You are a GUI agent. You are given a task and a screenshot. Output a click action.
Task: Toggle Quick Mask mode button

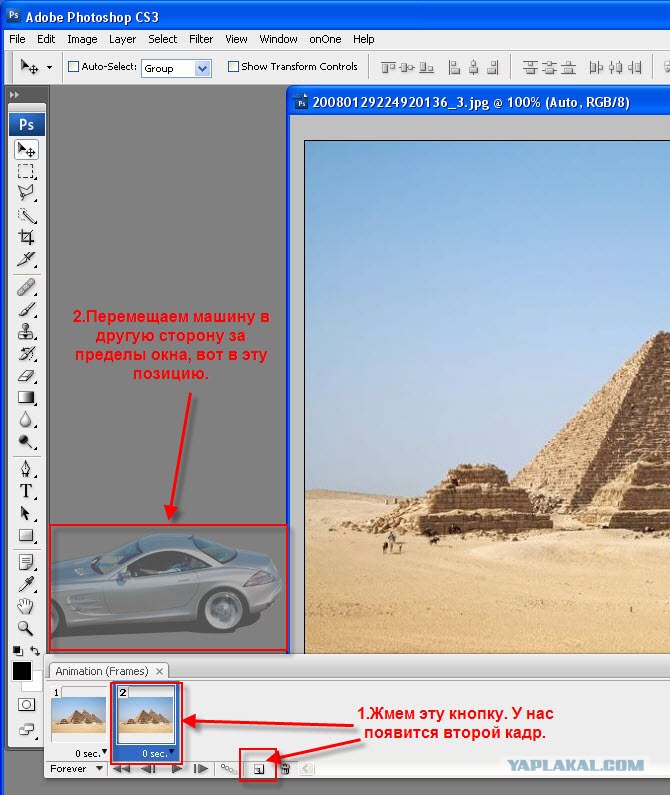[x=26, y=705]
